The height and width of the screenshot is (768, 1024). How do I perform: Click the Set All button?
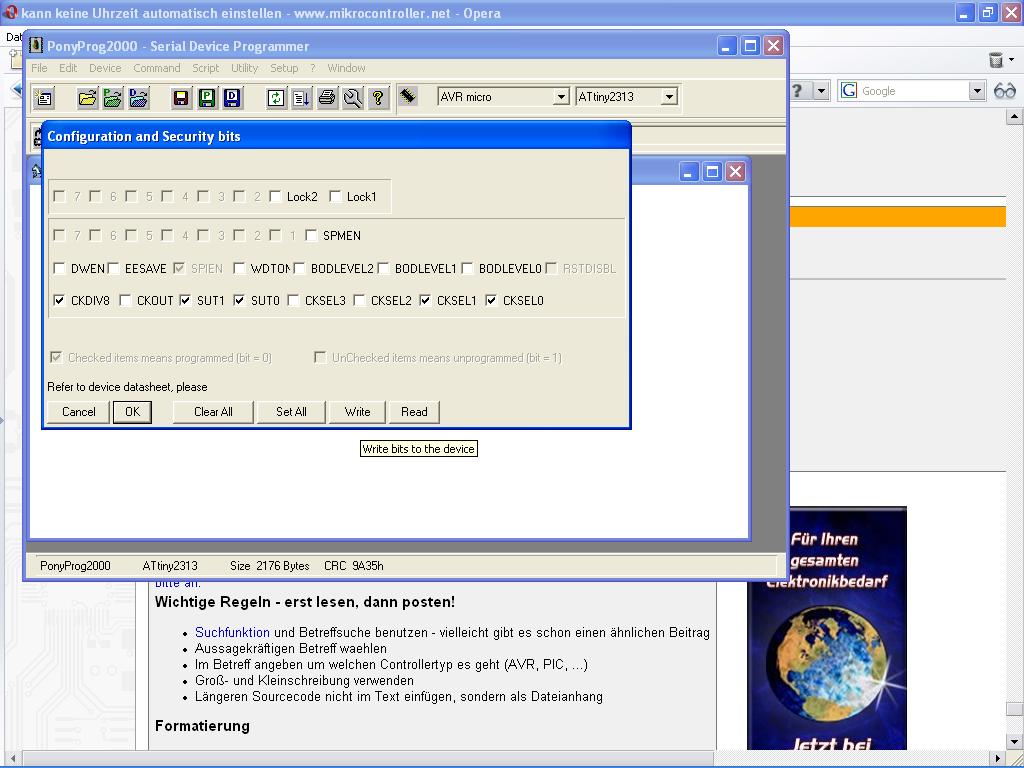click(x=291, y=412)
